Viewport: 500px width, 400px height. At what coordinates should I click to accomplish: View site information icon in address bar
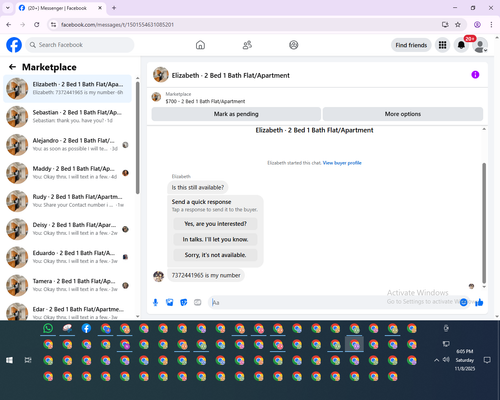(53, 24)
